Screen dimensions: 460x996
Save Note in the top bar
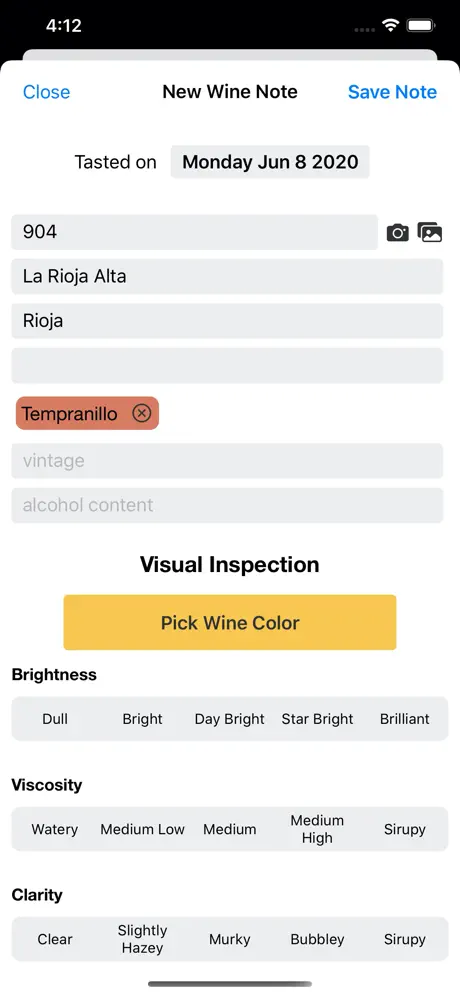pyautogui.click(x=392, y=92)
